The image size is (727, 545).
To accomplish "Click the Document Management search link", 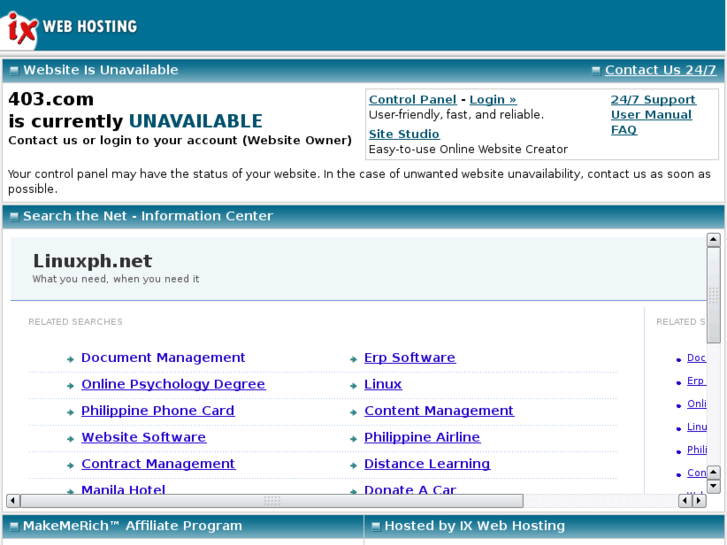I will 163,358.
